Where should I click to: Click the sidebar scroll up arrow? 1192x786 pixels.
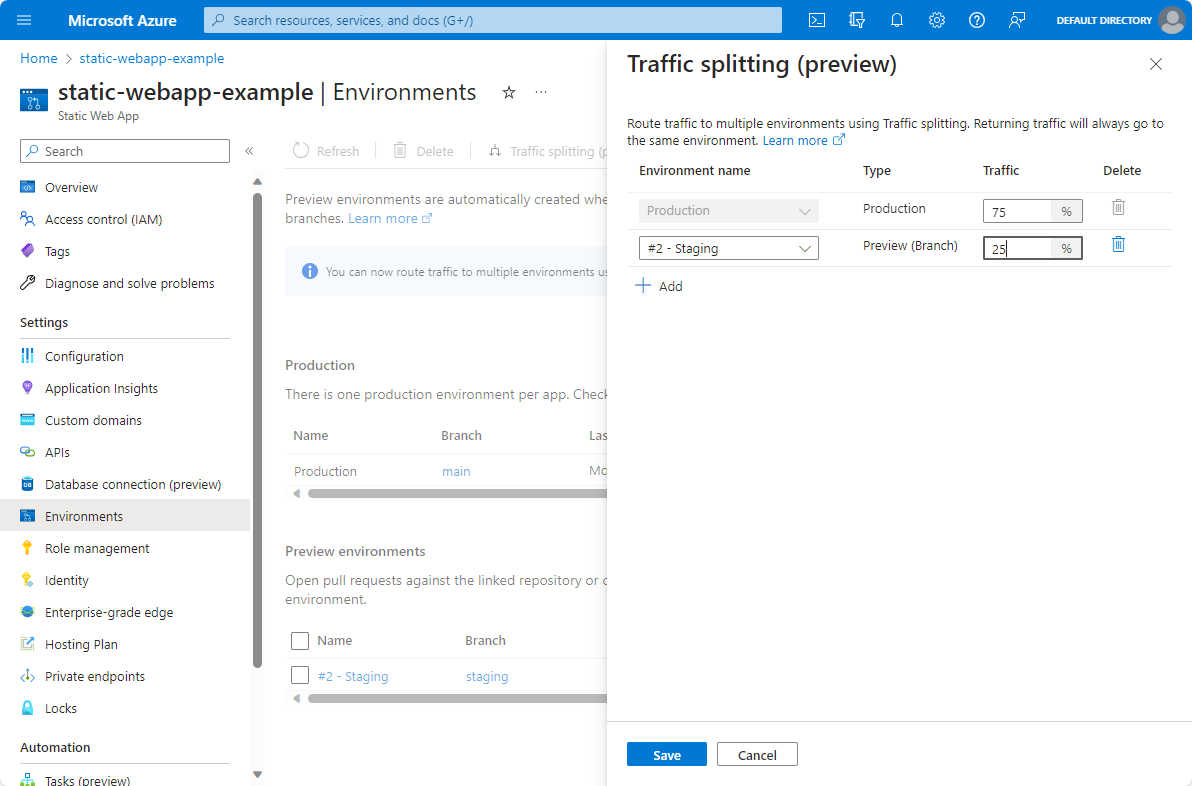click(x=258, y=182)
